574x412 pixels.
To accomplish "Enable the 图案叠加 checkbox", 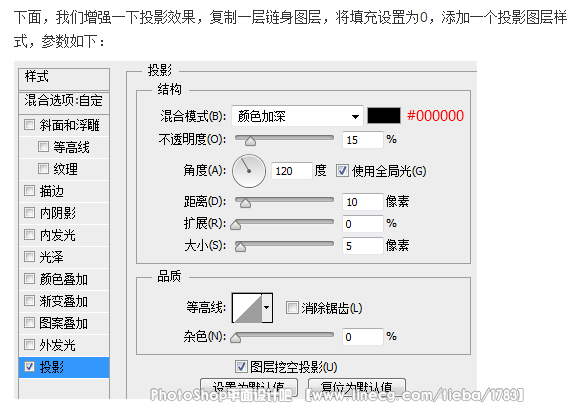I will coord(29,323).
